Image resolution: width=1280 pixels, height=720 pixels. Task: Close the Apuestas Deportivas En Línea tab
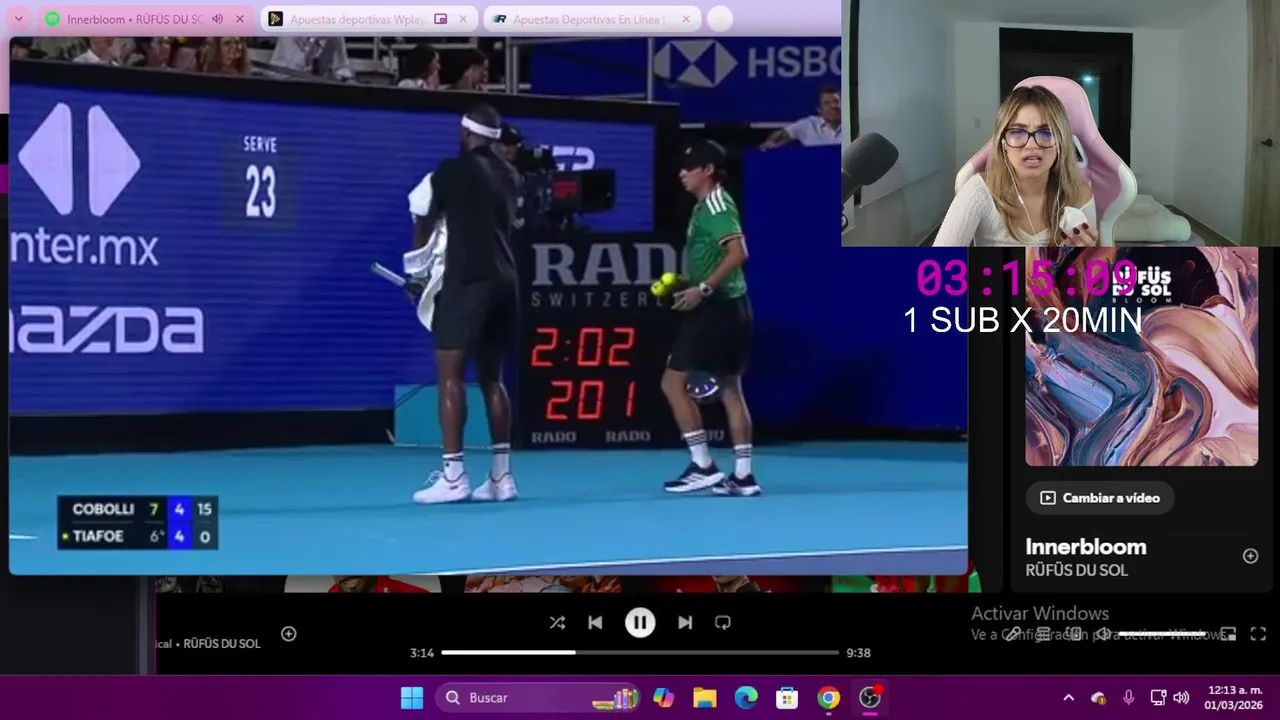[x=685, y=19]
